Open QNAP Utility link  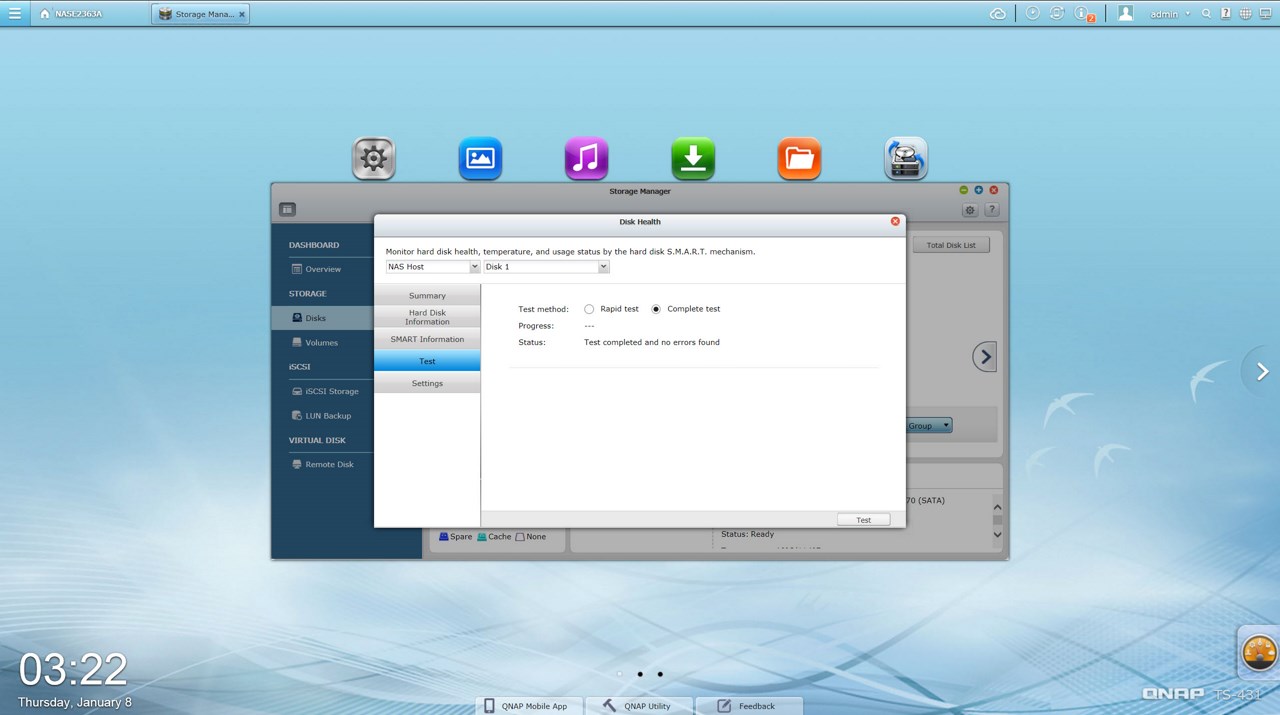(638, 705)
